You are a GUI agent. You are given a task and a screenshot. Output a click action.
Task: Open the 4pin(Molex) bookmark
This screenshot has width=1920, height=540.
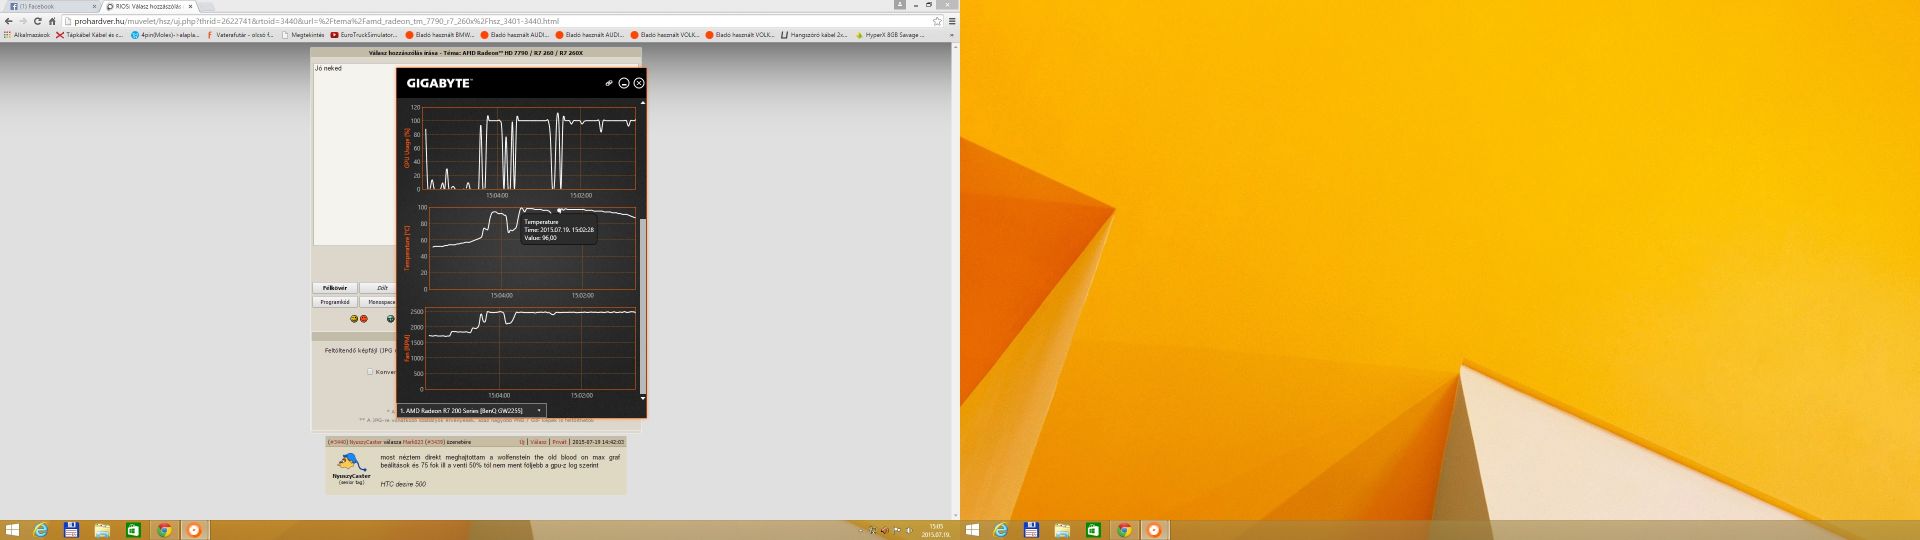tap(165, 35)
